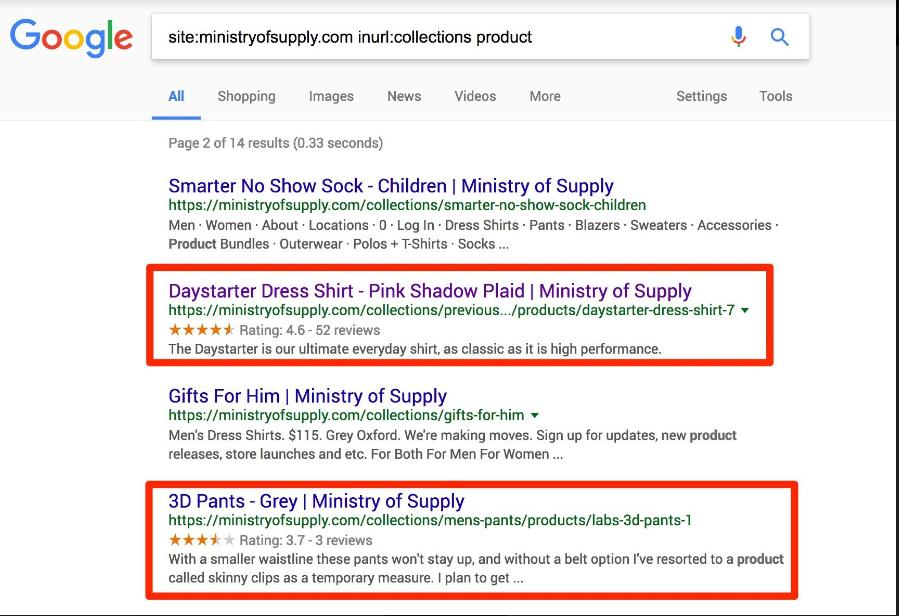This screenshot has width=899, height=616.
Task: Click the Google logo
Action: coord(70,38)
